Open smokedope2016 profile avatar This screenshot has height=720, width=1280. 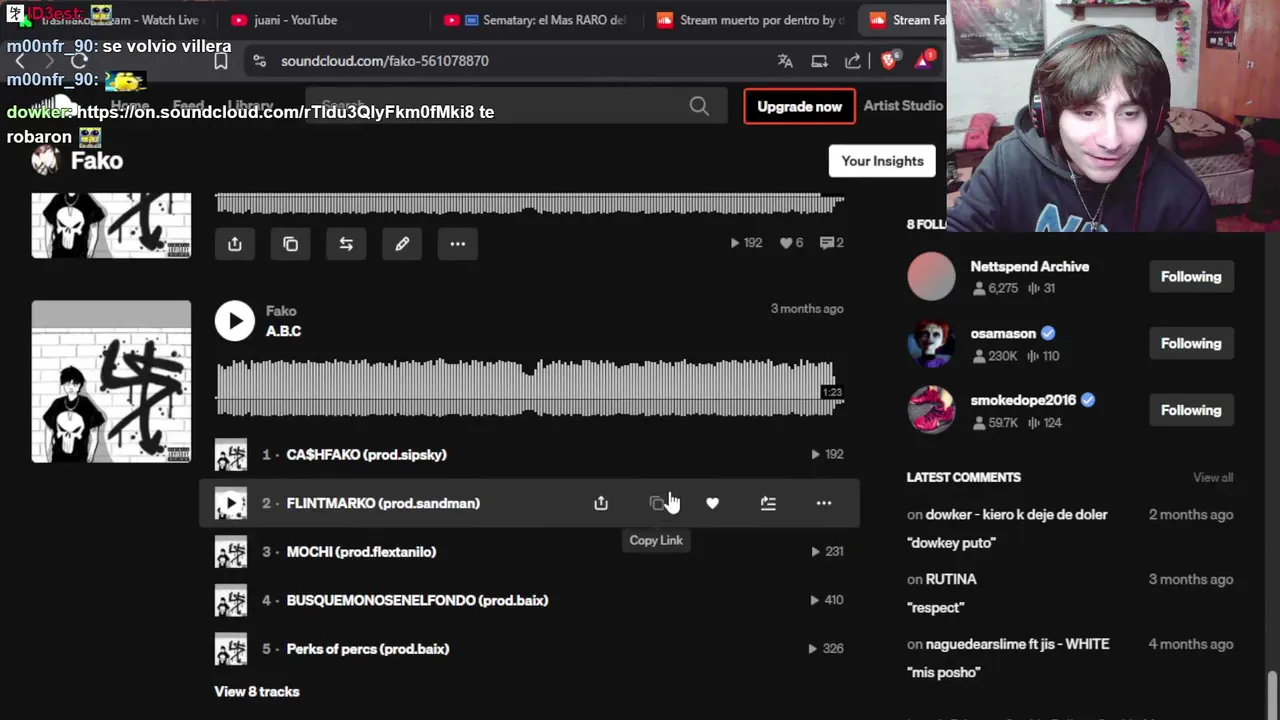(931, 410)
